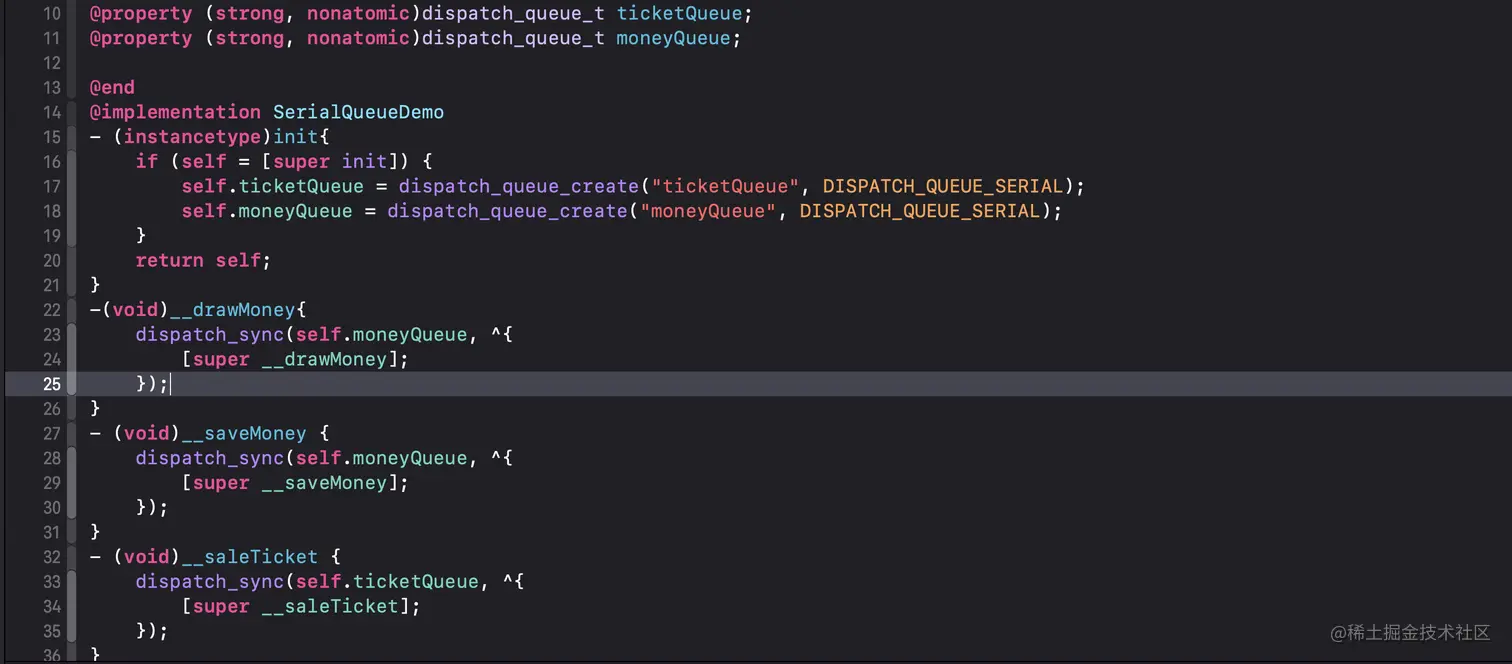
Task: Click the __drawMoney method name on line 22
Action: click(x=232, y=310)
